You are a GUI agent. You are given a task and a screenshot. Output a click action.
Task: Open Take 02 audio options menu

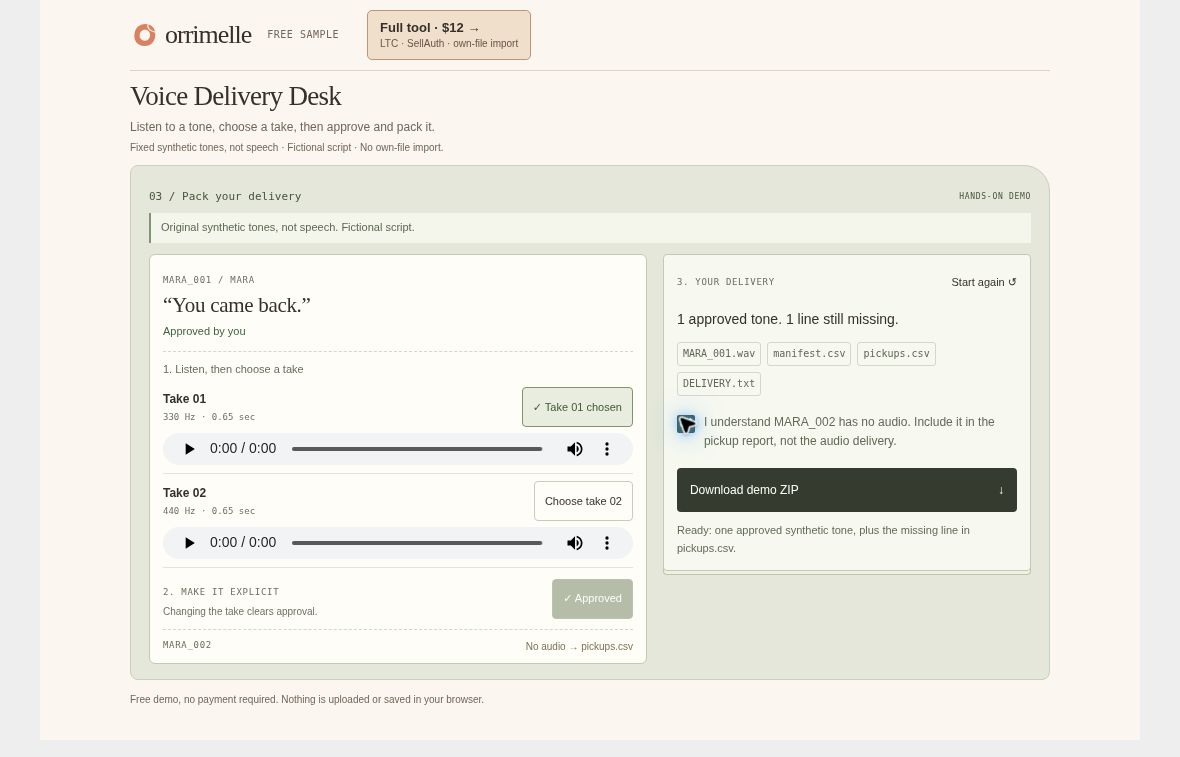click(607, 543)
